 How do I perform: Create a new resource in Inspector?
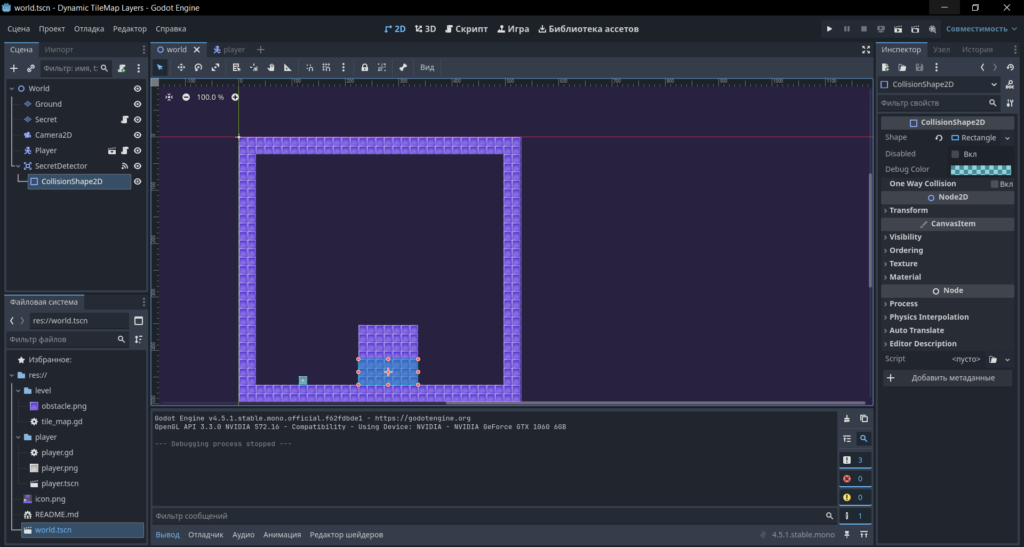[x=886, y=67]
